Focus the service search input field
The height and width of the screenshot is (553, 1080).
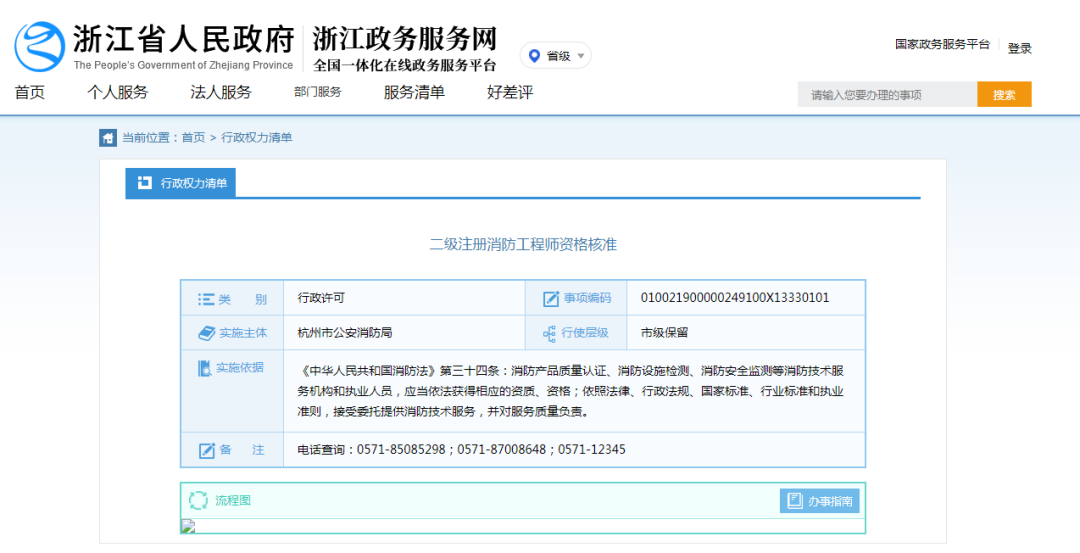click(x=886, y=95)
